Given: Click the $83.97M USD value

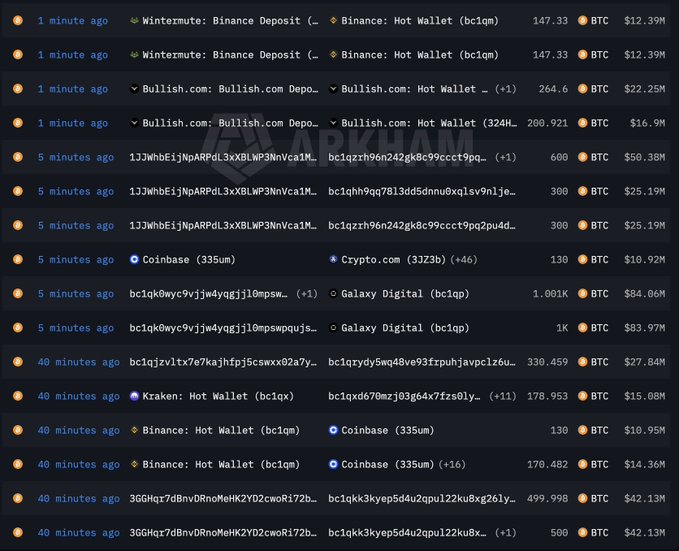Looking at the screenshot, I should click(644, 328).
